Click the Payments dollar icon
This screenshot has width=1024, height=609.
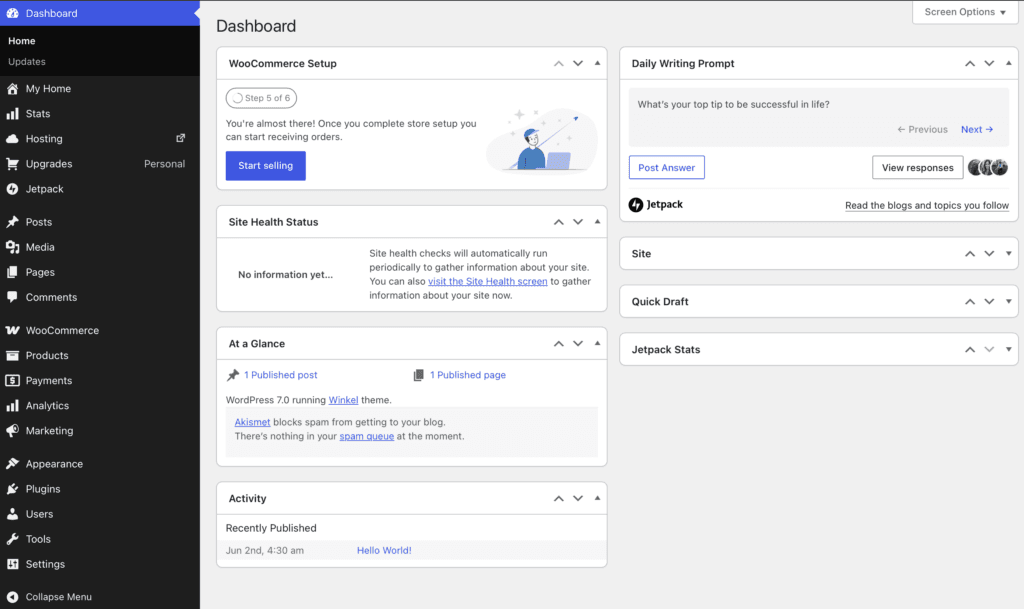[x=12, y=381]
